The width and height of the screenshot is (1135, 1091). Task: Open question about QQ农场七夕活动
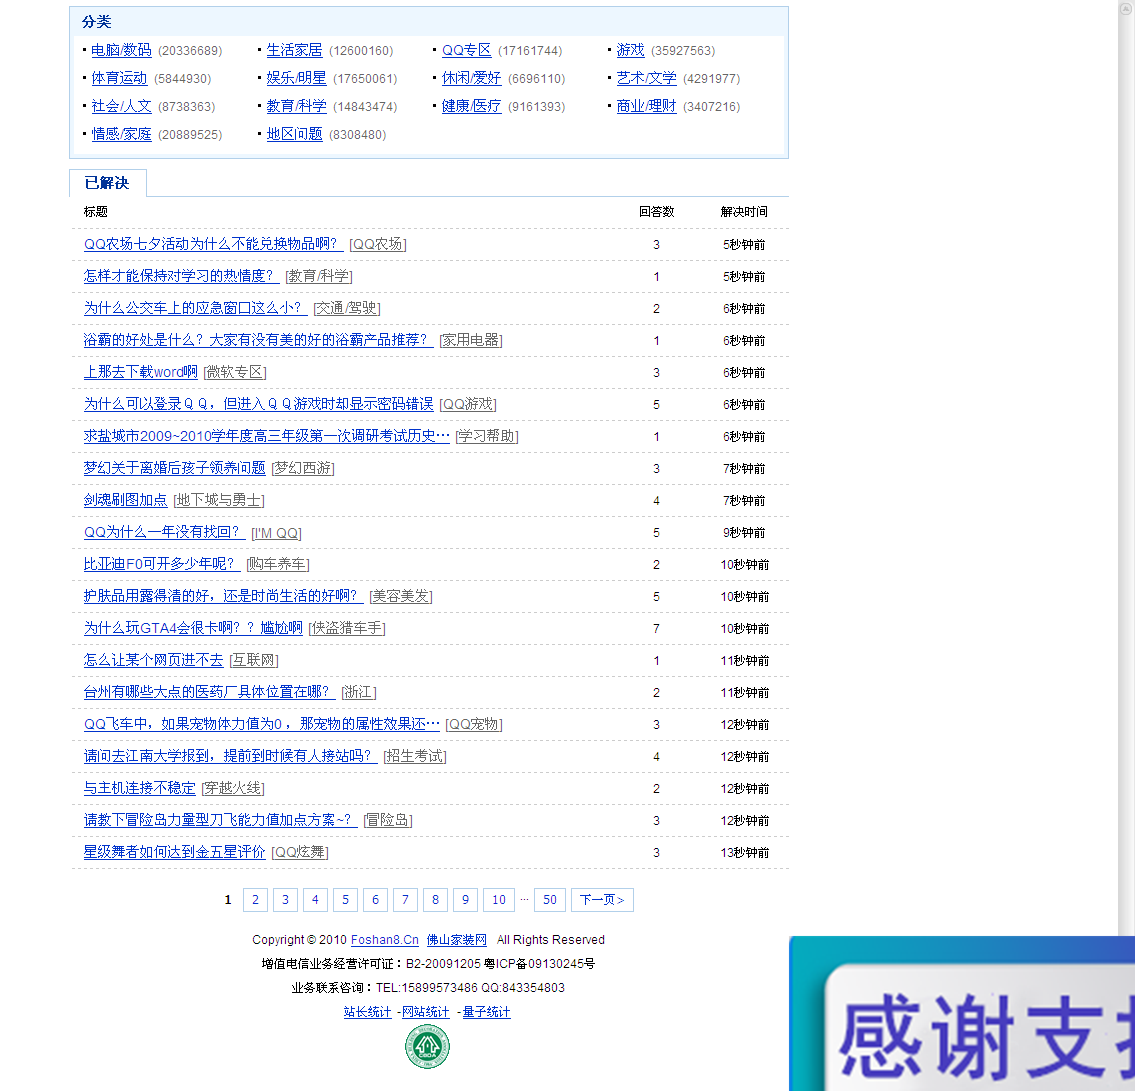214,244
